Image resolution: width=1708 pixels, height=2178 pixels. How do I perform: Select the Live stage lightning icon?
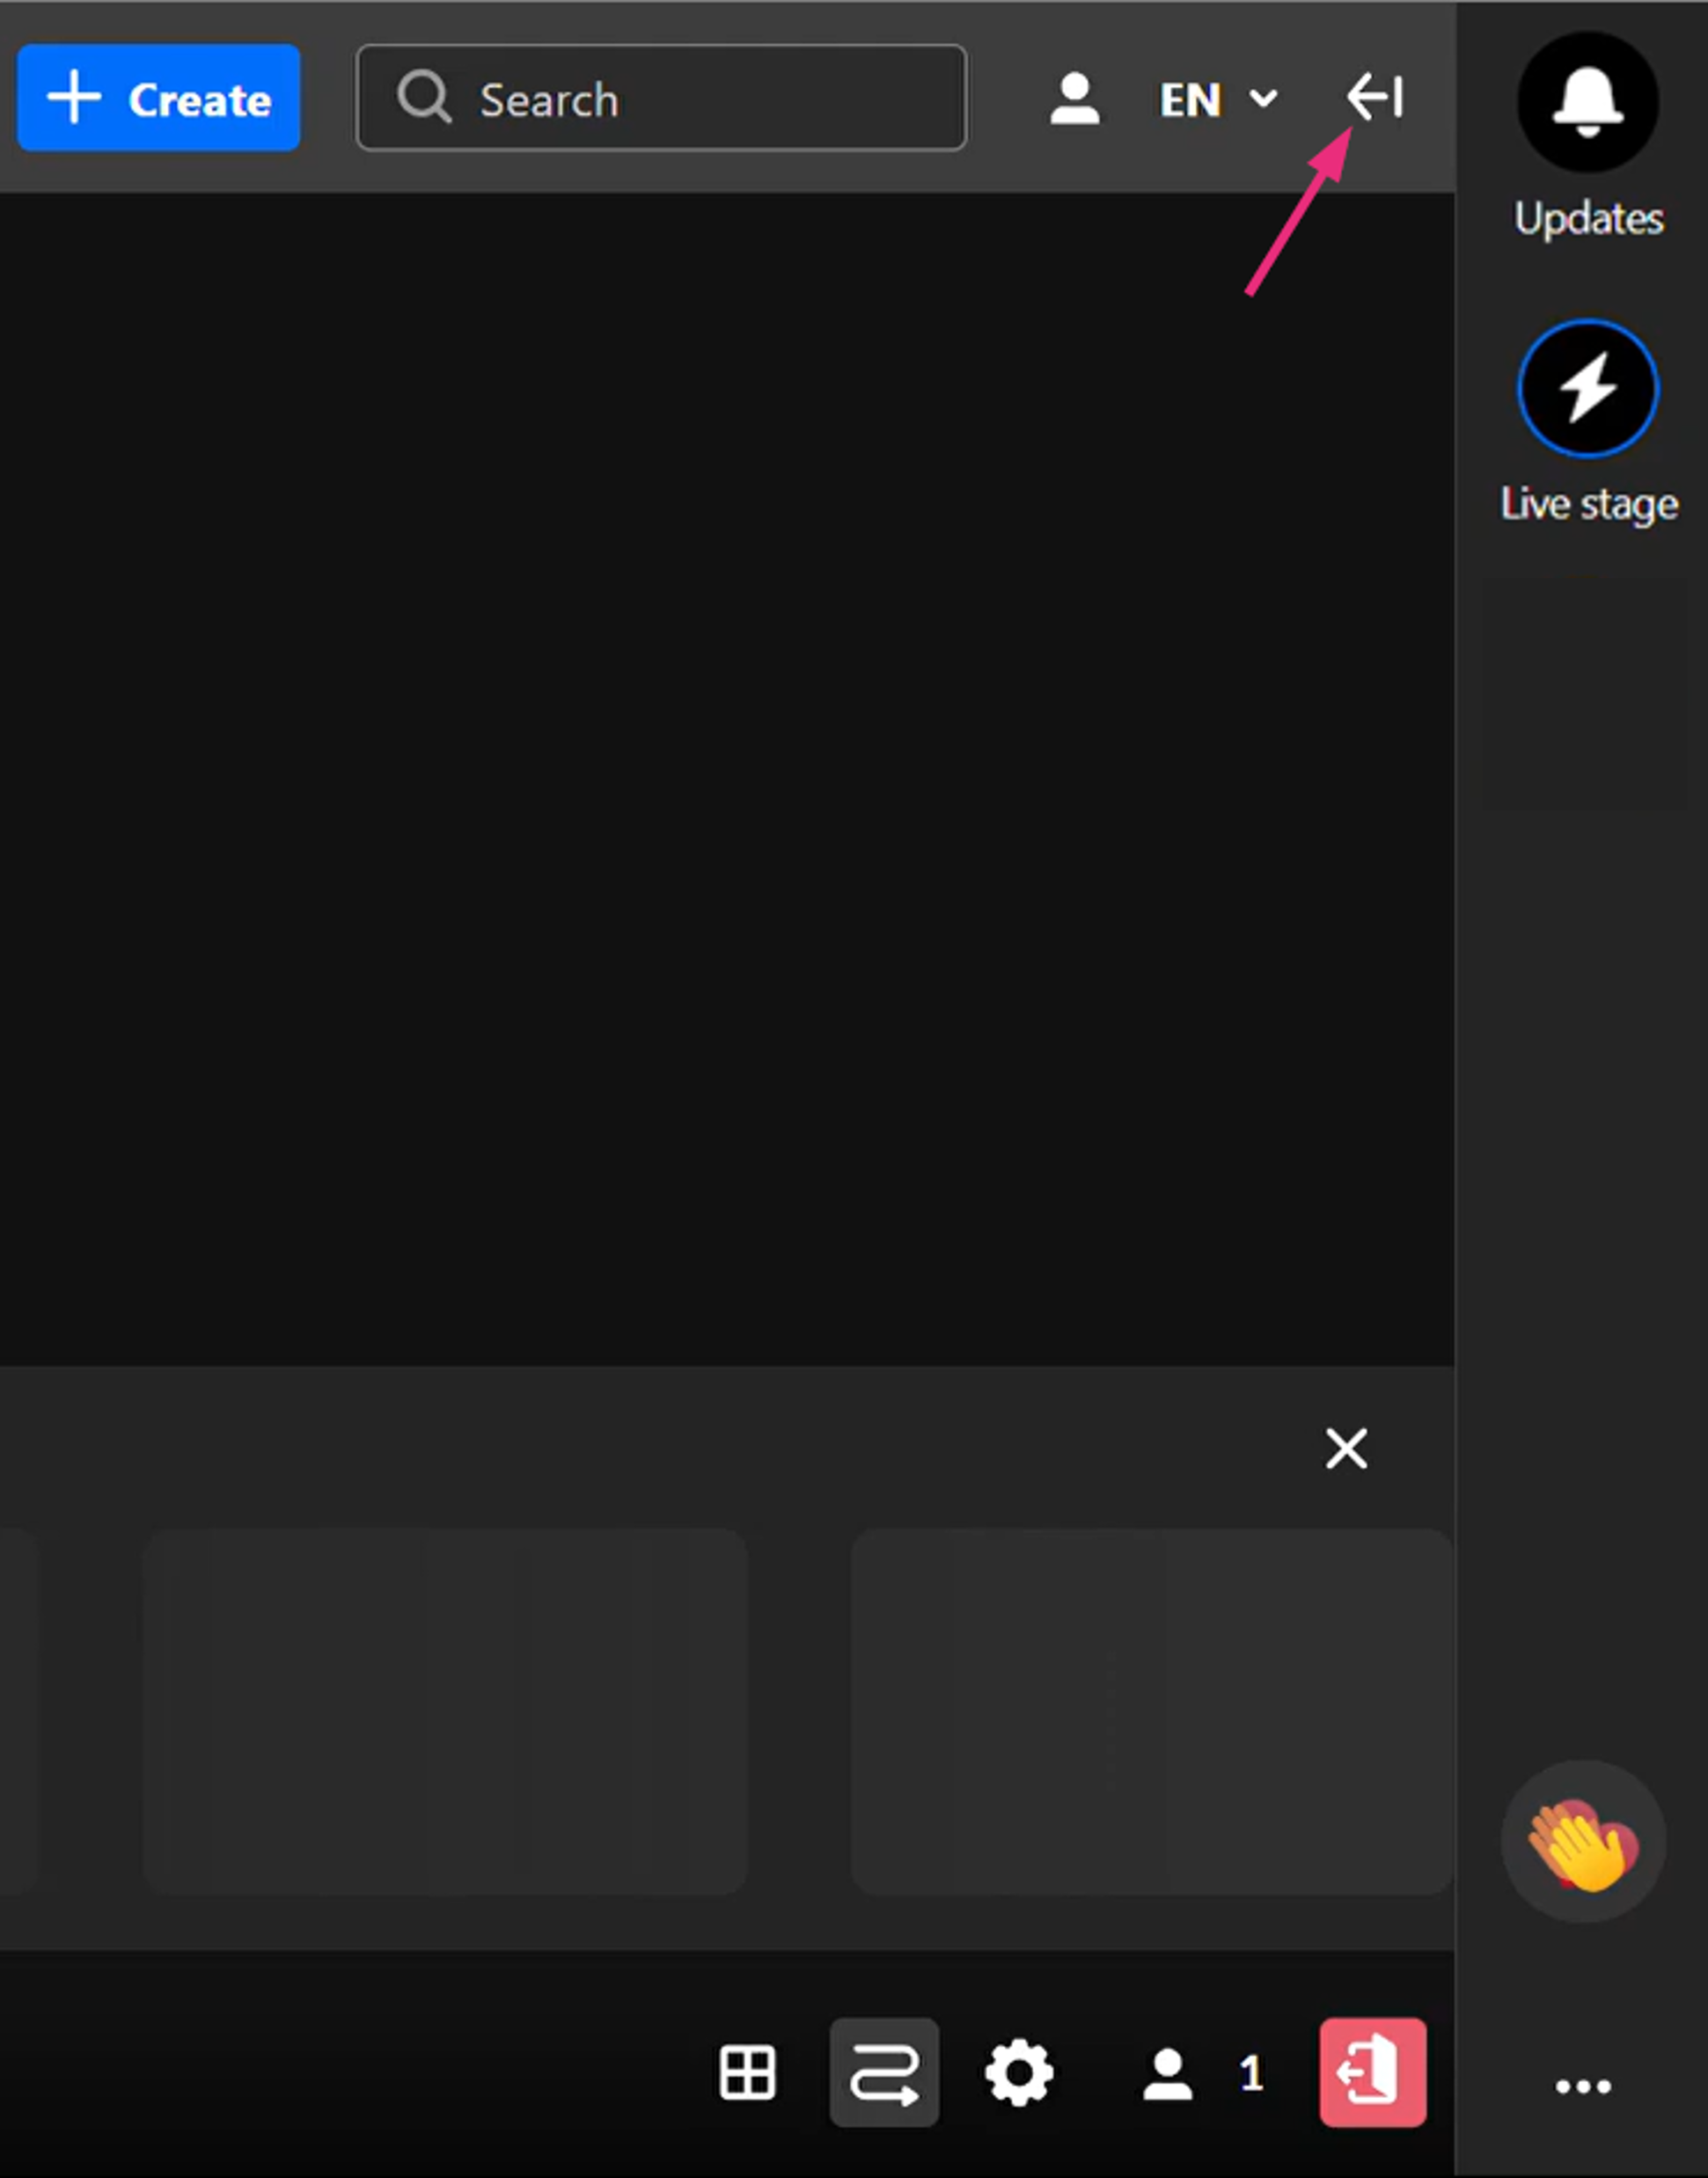point(1588,388)
